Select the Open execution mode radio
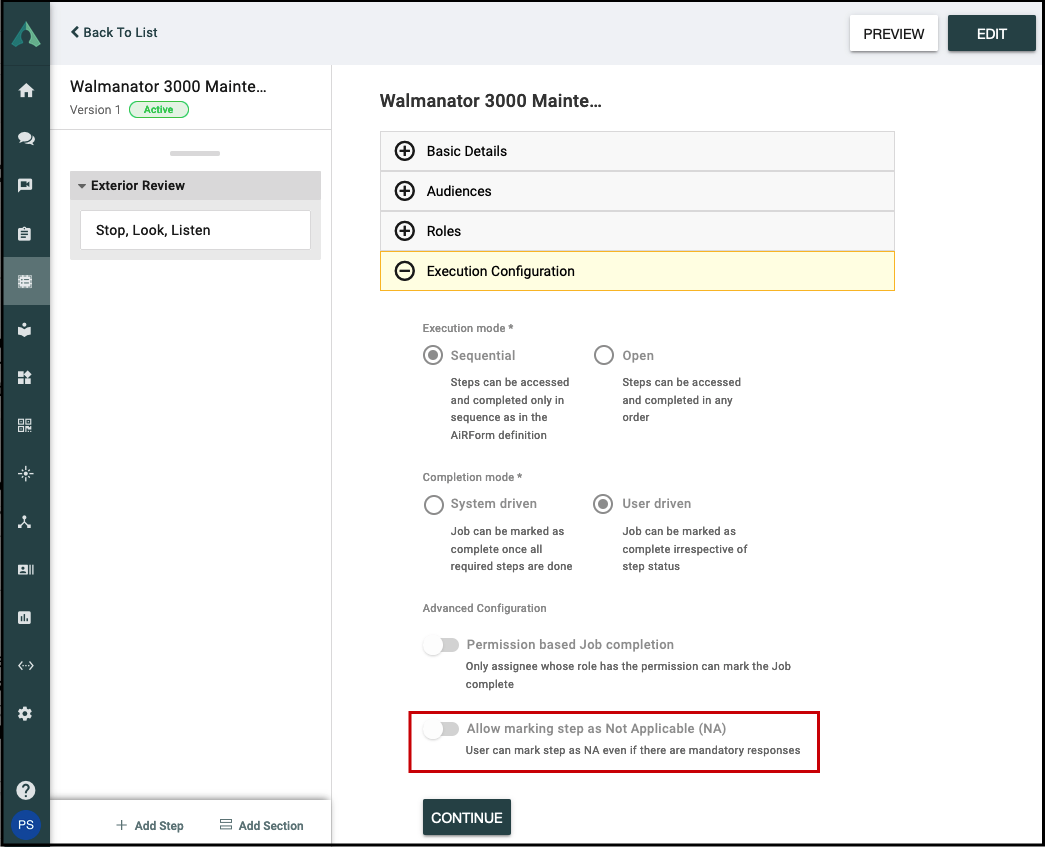This screenshot has height=847, width=1045. pyautogui.click(x=604, y=355)
